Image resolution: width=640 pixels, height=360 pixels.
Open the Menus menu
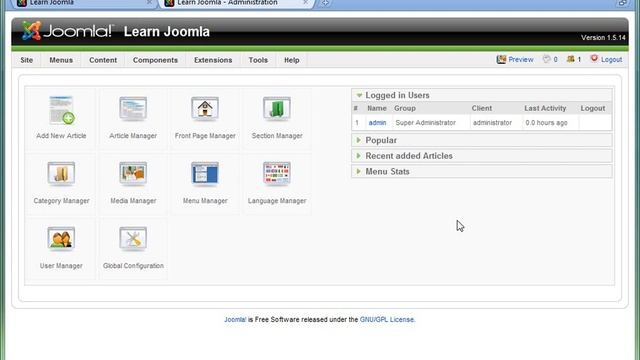[x=61, y=60]
